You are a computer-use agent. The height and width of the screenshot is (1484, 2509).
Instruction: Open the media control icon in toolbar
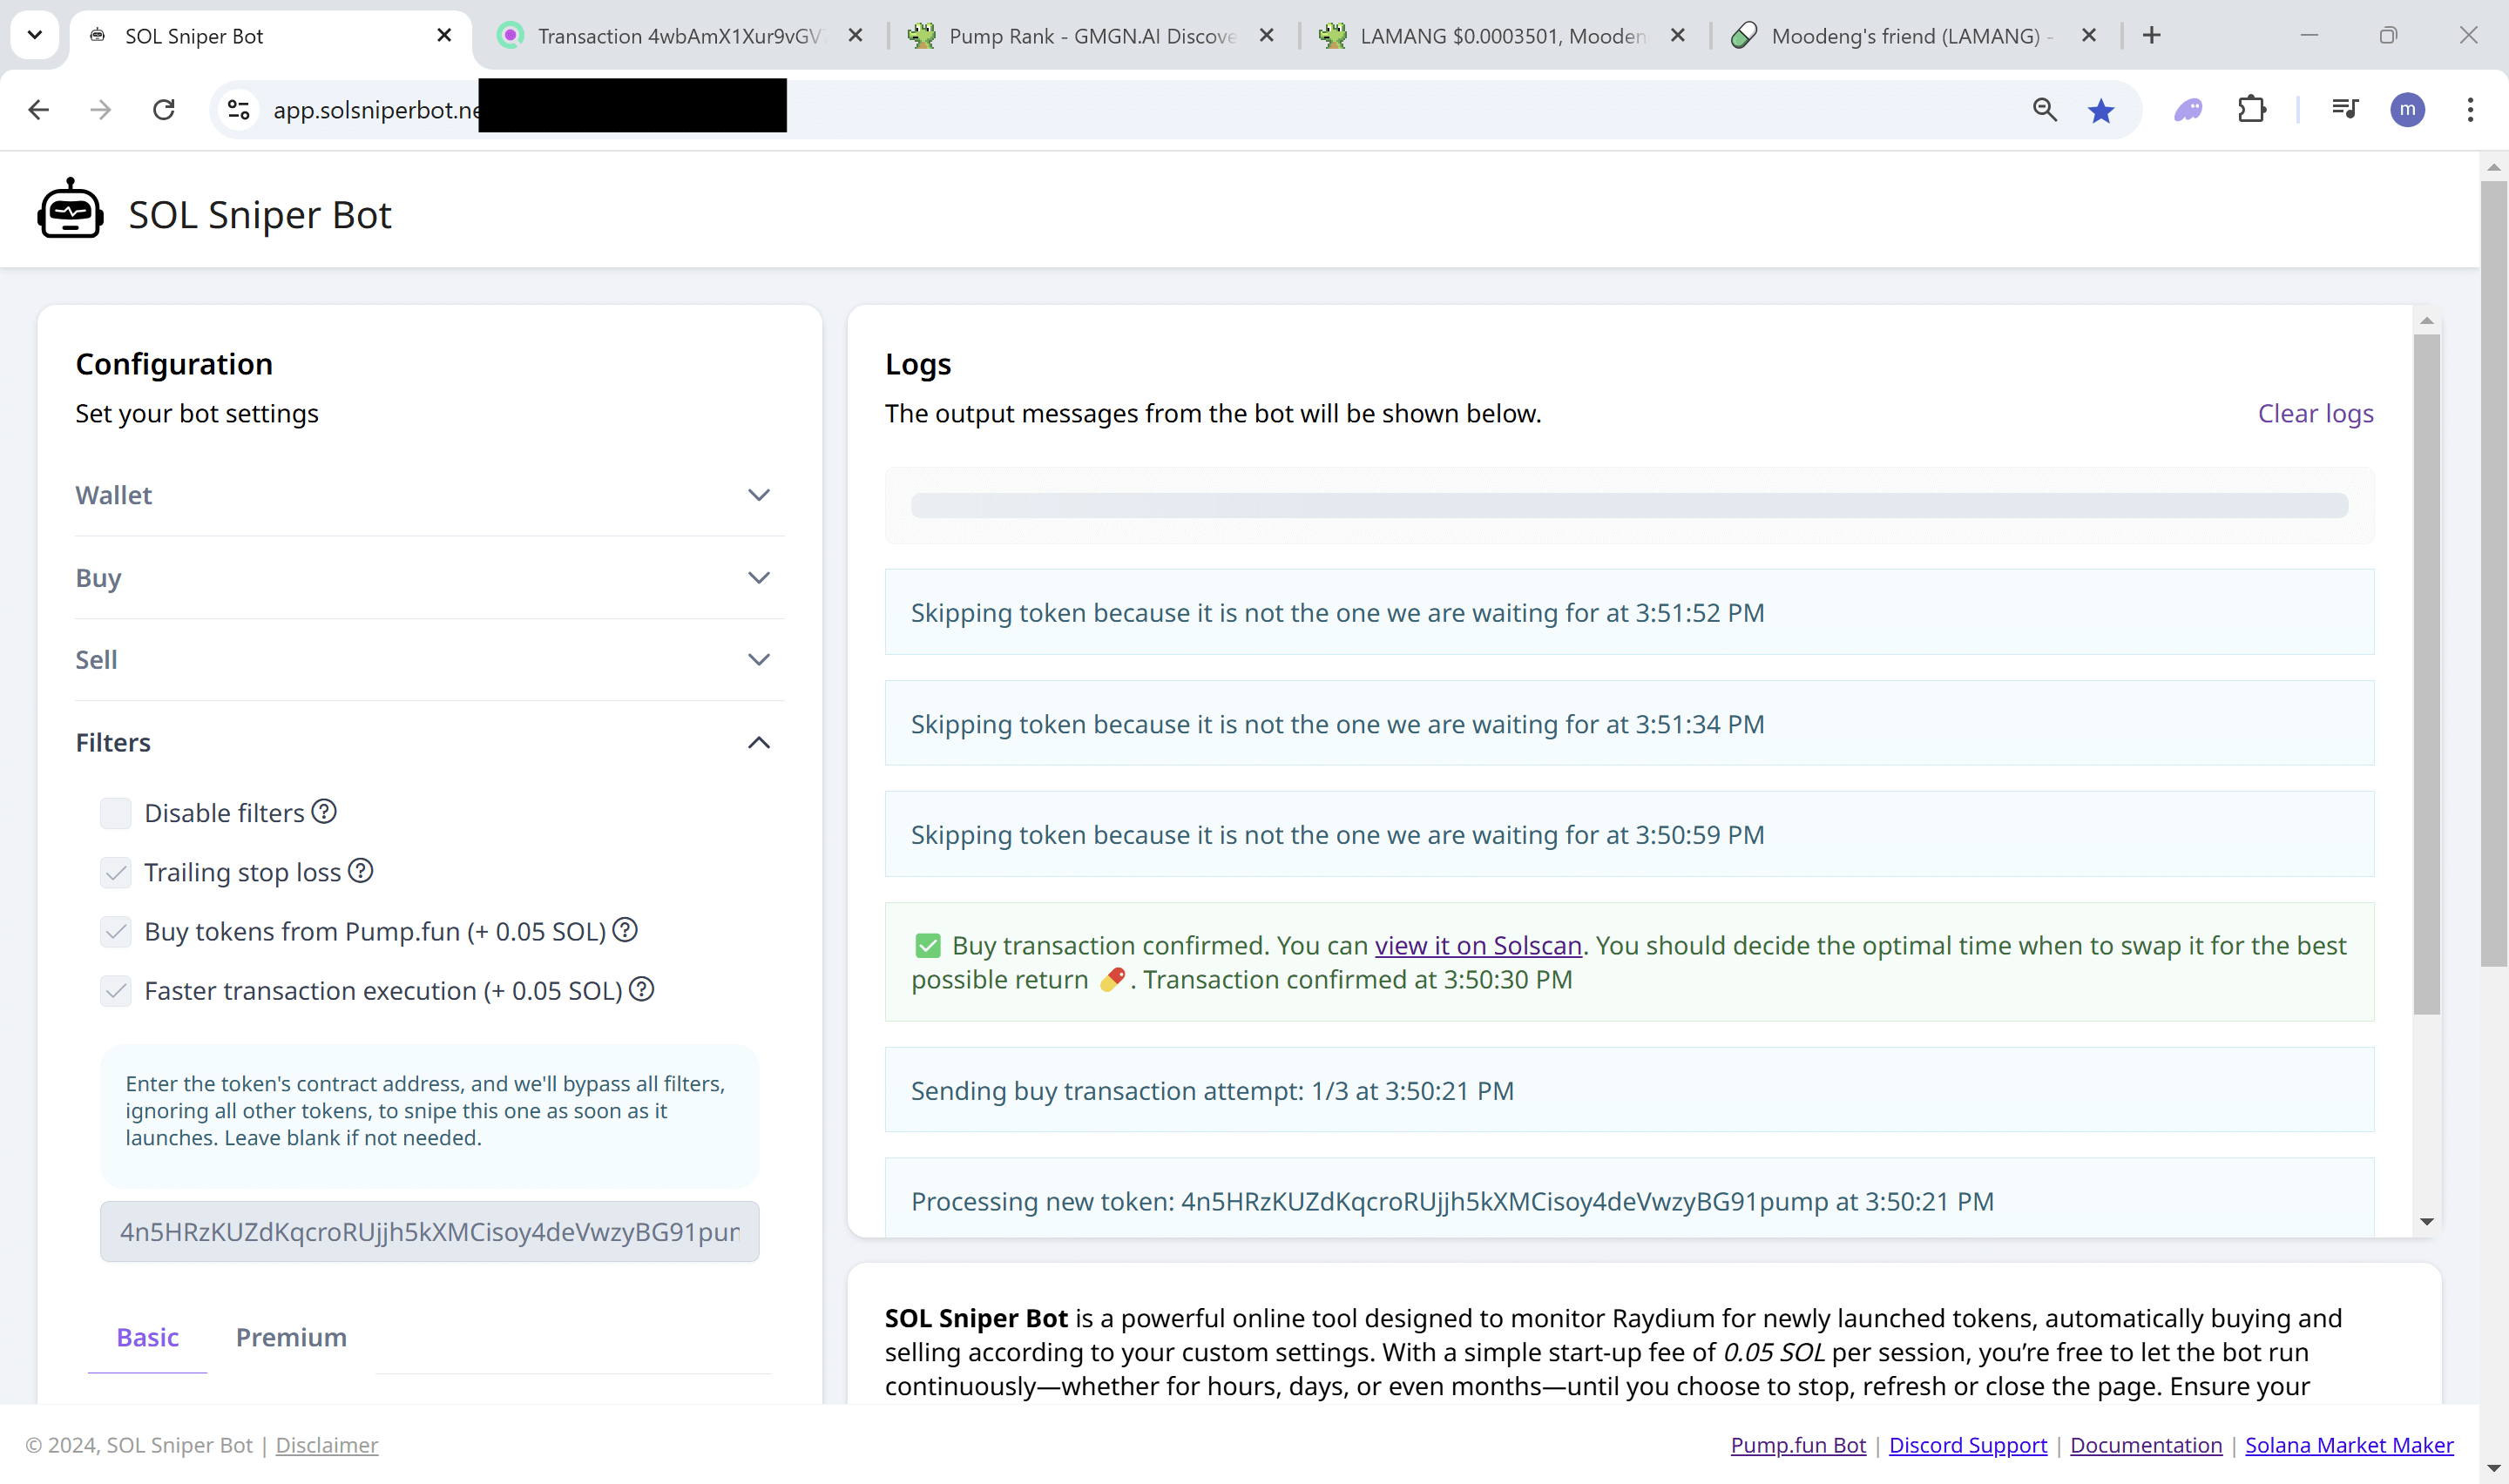[x=2345, y=109]
